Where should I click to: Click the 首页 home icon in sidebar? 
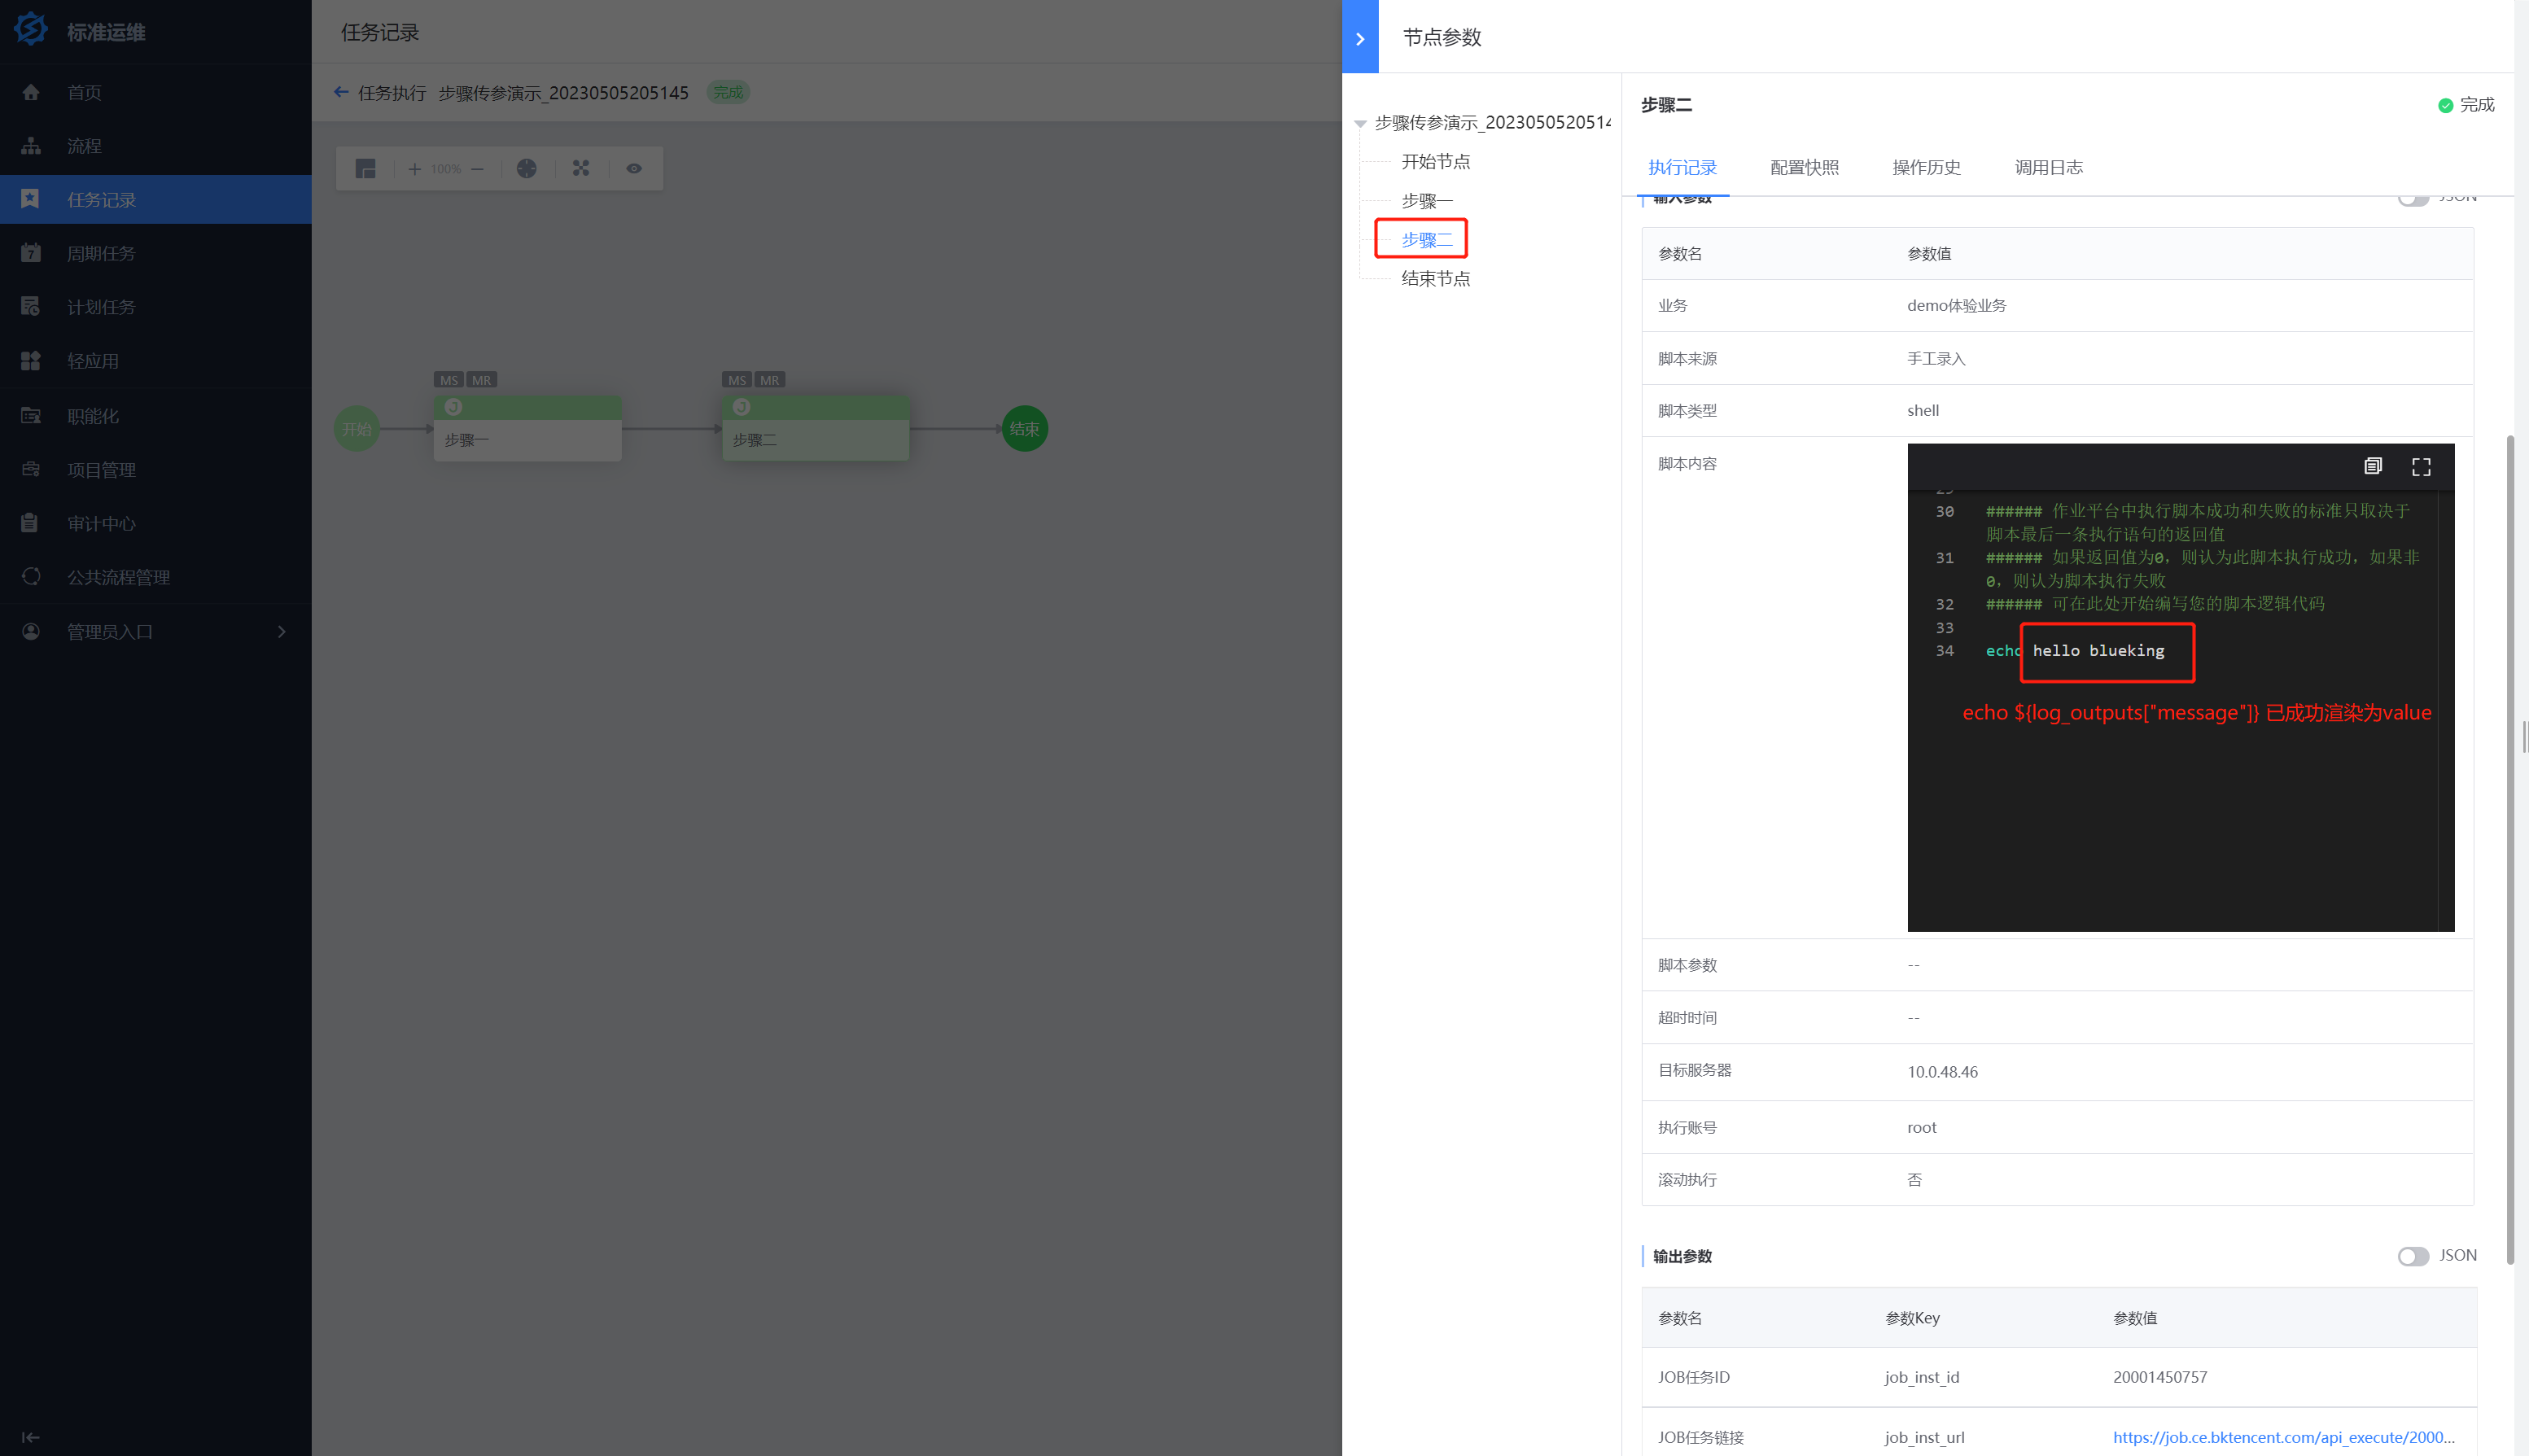31,92
